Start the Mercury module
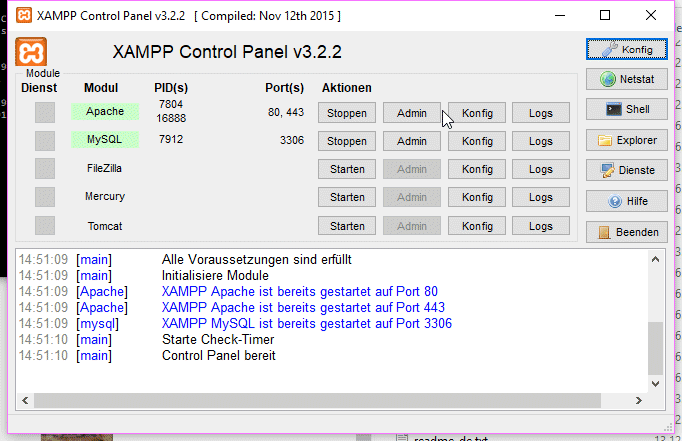Screen dimensions: 682x441 tap(347, 197)
